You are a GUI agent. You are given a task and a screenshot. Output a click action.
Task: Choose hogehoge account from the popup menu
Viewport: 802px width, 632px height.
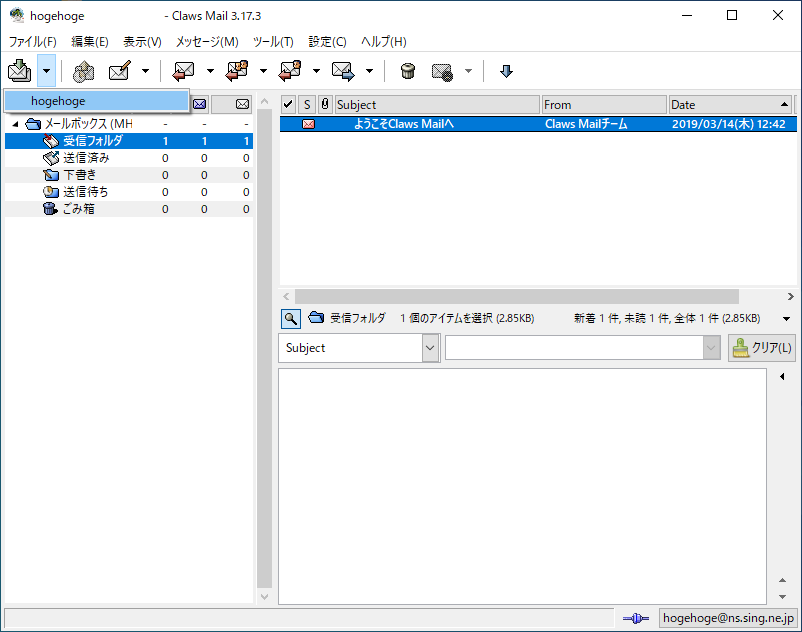pyautogui.click(x=97, y=101)
